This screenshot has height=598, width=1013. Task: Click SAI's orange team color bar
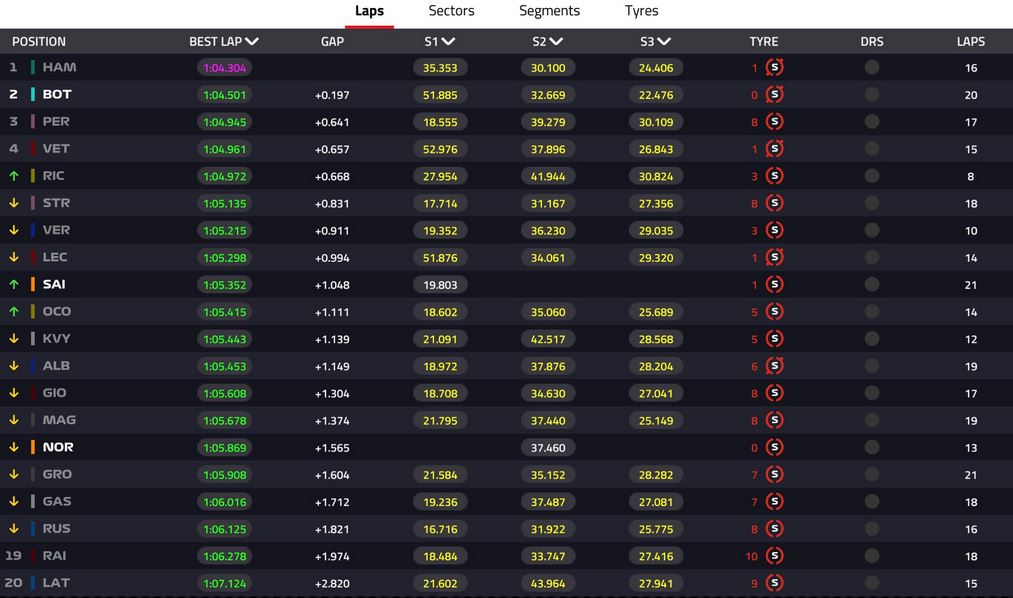[x=32, y=284]
